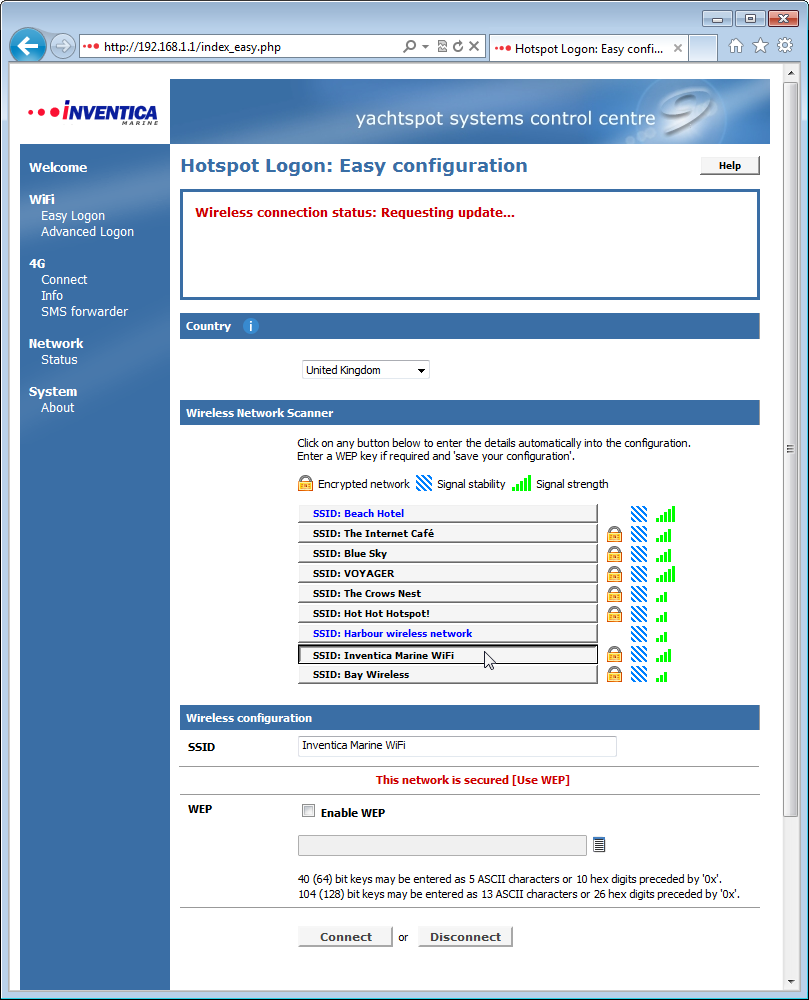Viewport: 809px width, 1000px height.
Task: Open Info under 4G
Action: pos(52,295)
